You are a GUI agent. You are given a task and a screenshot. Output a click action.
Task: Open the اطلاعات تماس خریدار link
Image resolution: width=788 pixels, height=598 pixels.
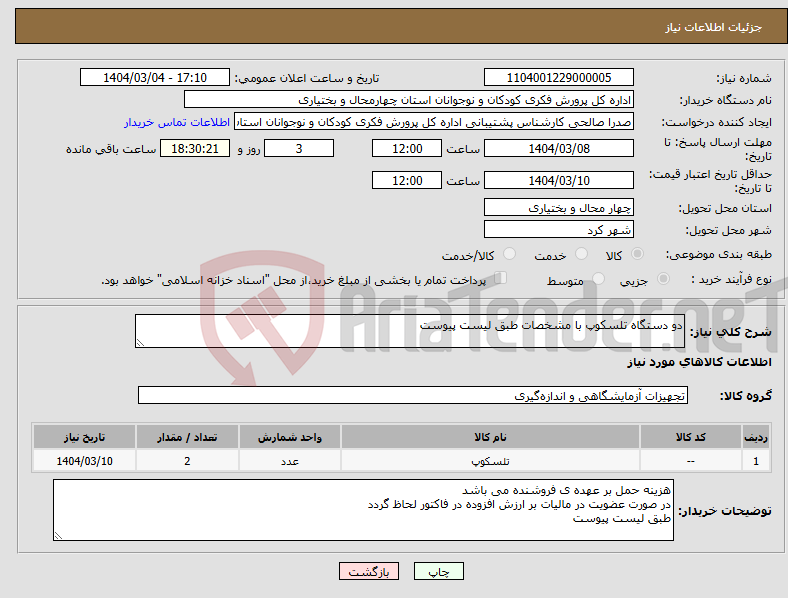coord(177,122)
